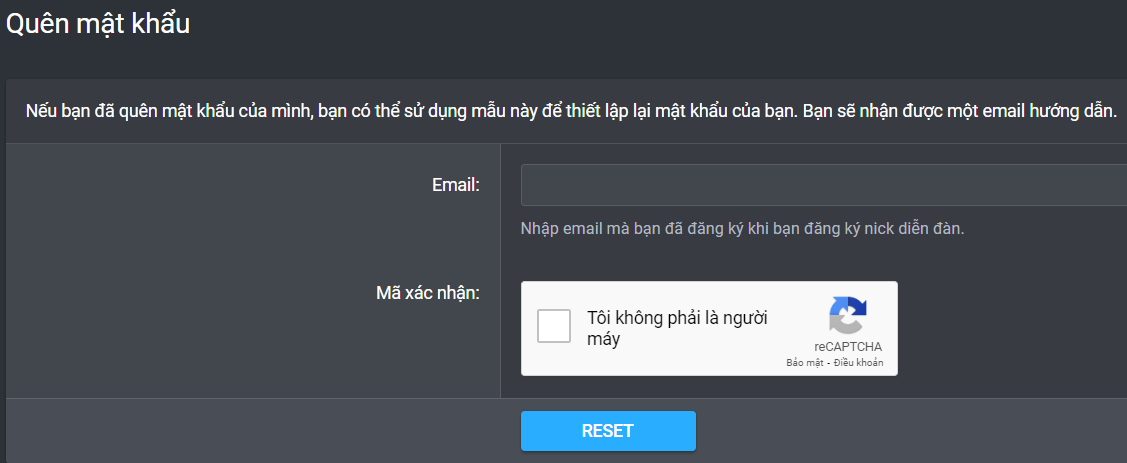This screenshot has height=463, width=1127.
Task: Open the reCAPTCHA "Điều khoản" terms link
Action: pyautogui.click(x=859, y=363)
